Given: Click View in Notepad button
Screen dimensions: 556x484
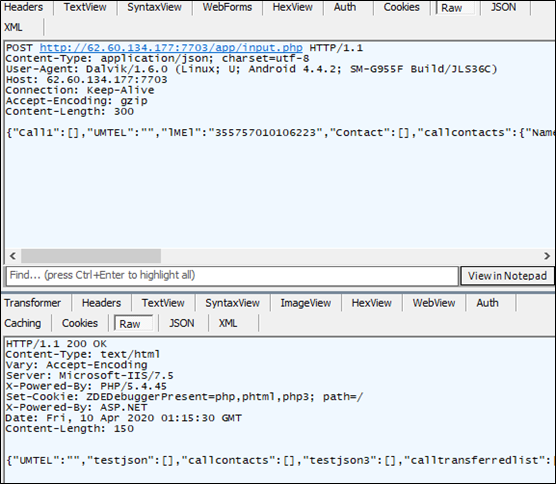Looking at the screenshot, I should [x=507, y=276].
